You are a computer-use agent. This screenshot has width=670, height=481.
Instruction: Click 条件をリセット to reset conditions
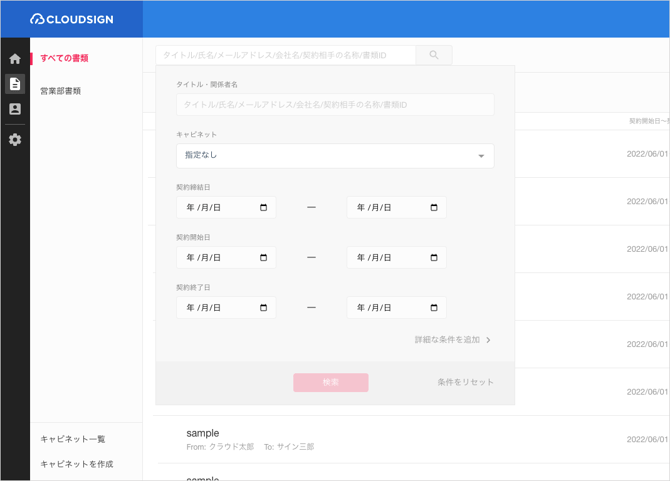[465, 382]
